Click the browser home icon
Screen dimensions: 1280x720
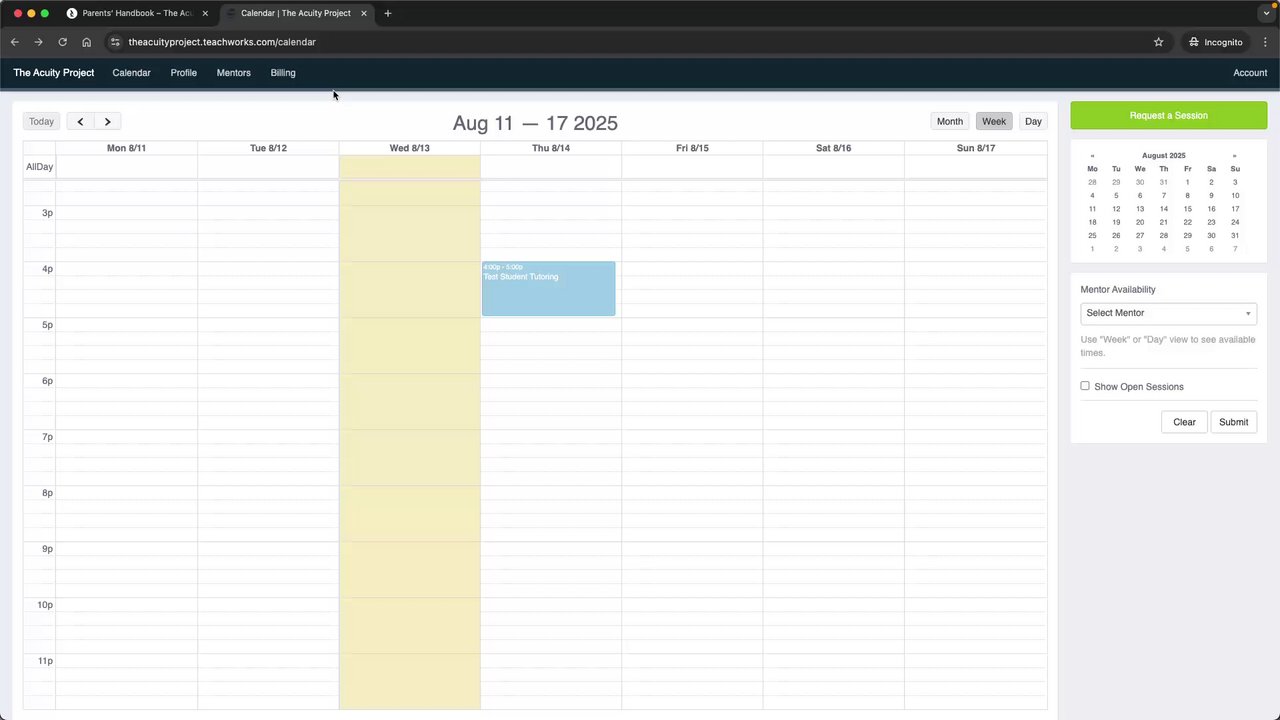[x=87, y=42]
